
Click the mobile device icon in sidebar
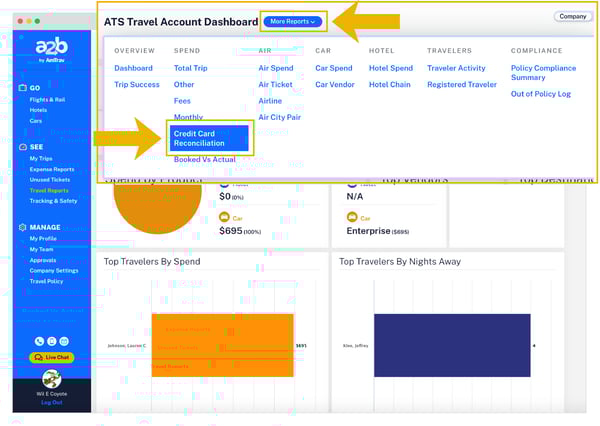[51, 341]
